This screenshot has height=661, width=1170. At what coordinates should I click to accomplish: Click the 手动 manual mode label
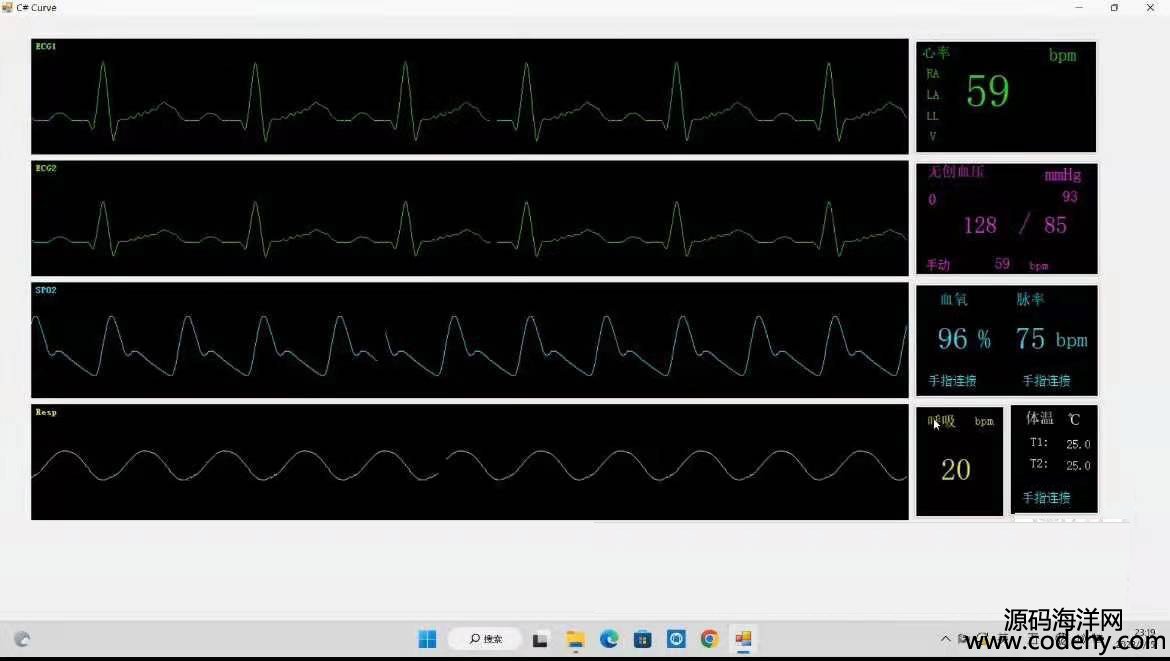coord(938,265)
